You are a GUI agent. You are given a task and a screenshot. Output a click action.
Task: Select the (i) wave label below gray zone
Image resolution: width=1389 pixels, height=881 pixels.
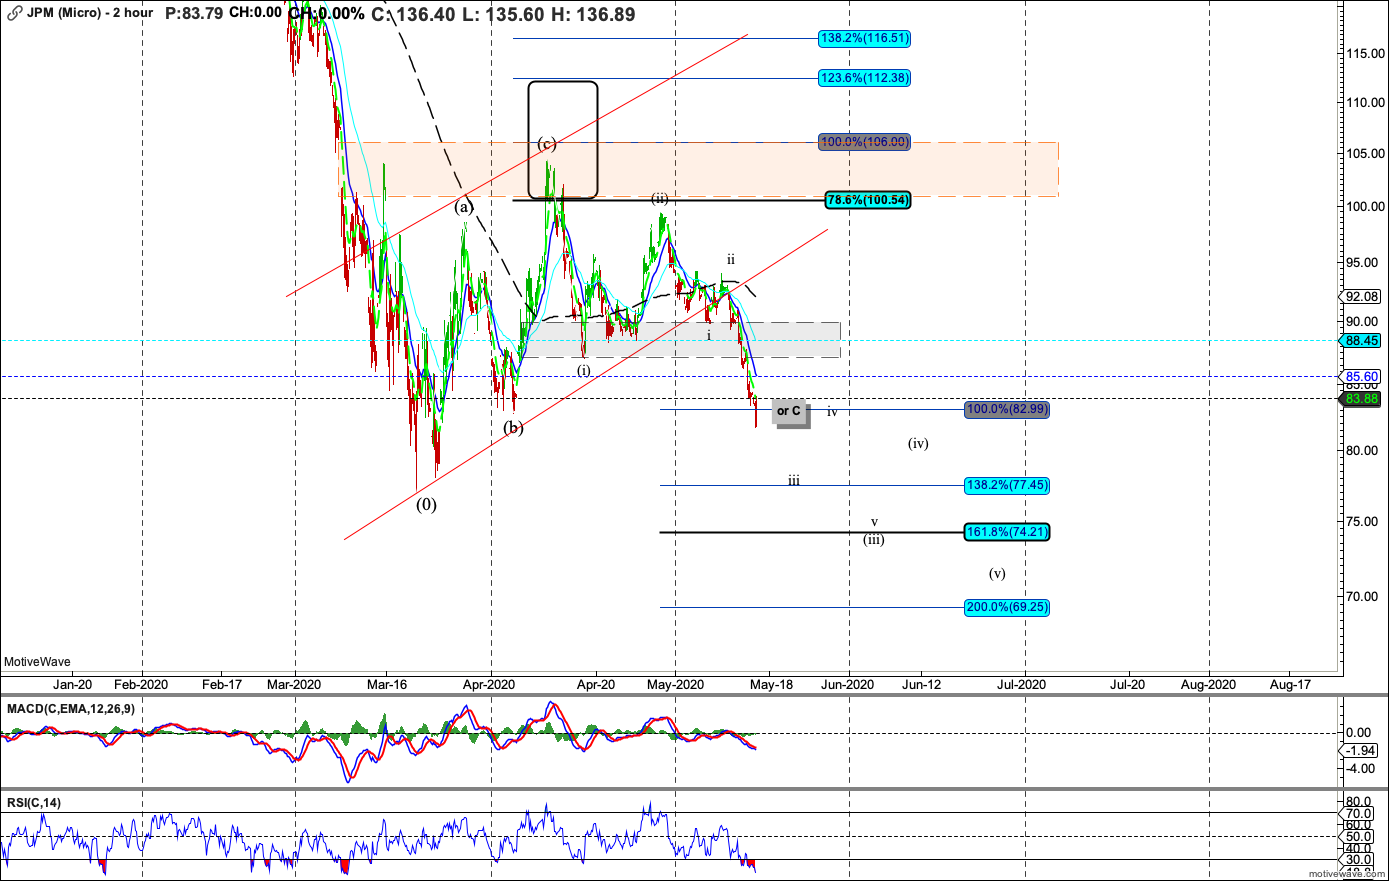coord(583,370)
